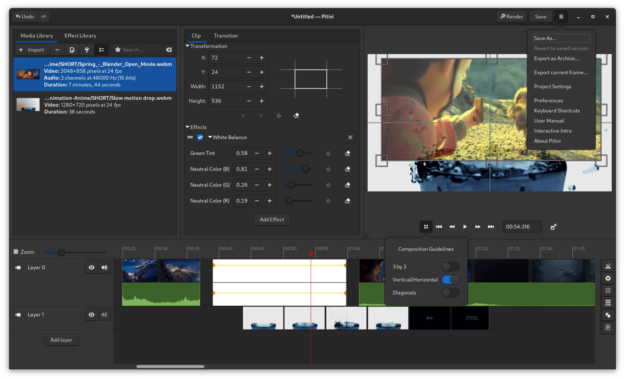Screen dimensions: 625x379
Task: Collapse the Effects section
Action: (197, 127)
